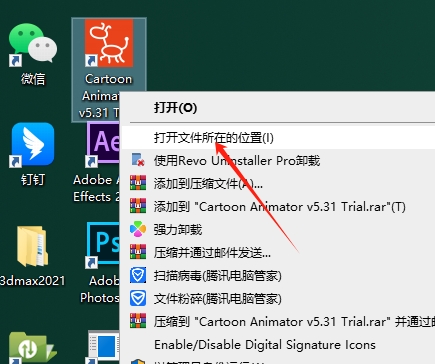
Task: Choose 打开文件所在的位置(I) menu entry
Action: 277,138
